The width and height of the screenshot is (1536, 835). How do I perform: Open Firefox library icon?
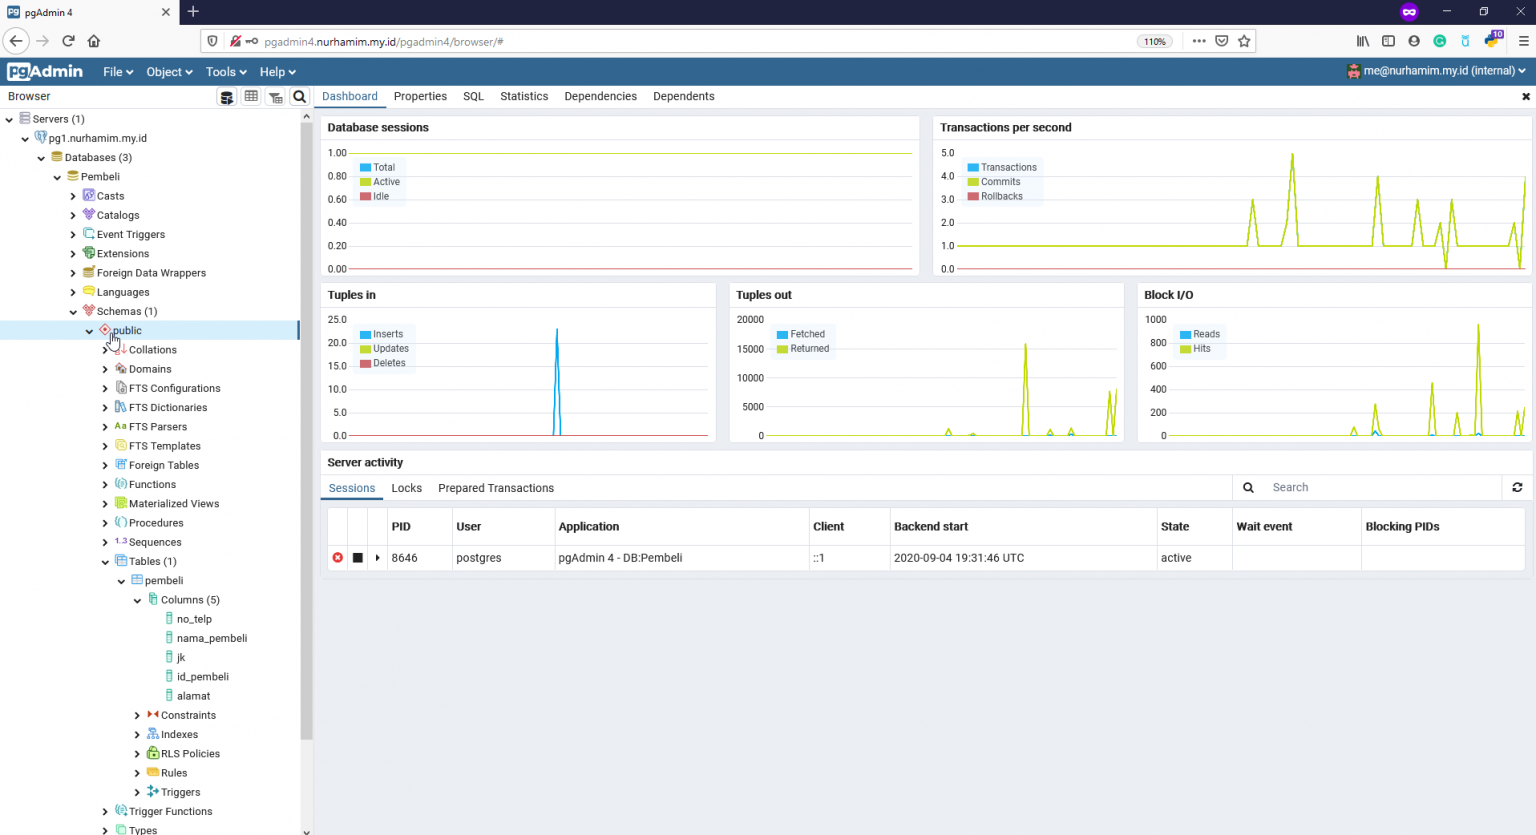pyautogui.click(x=1362, y=41)
